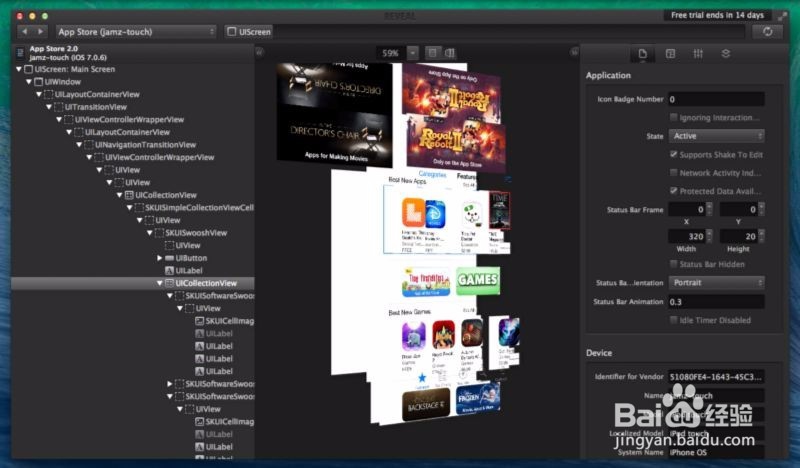Click the refresh snapshot button
This screenshot has width=800, height=468.
point(767,32)
